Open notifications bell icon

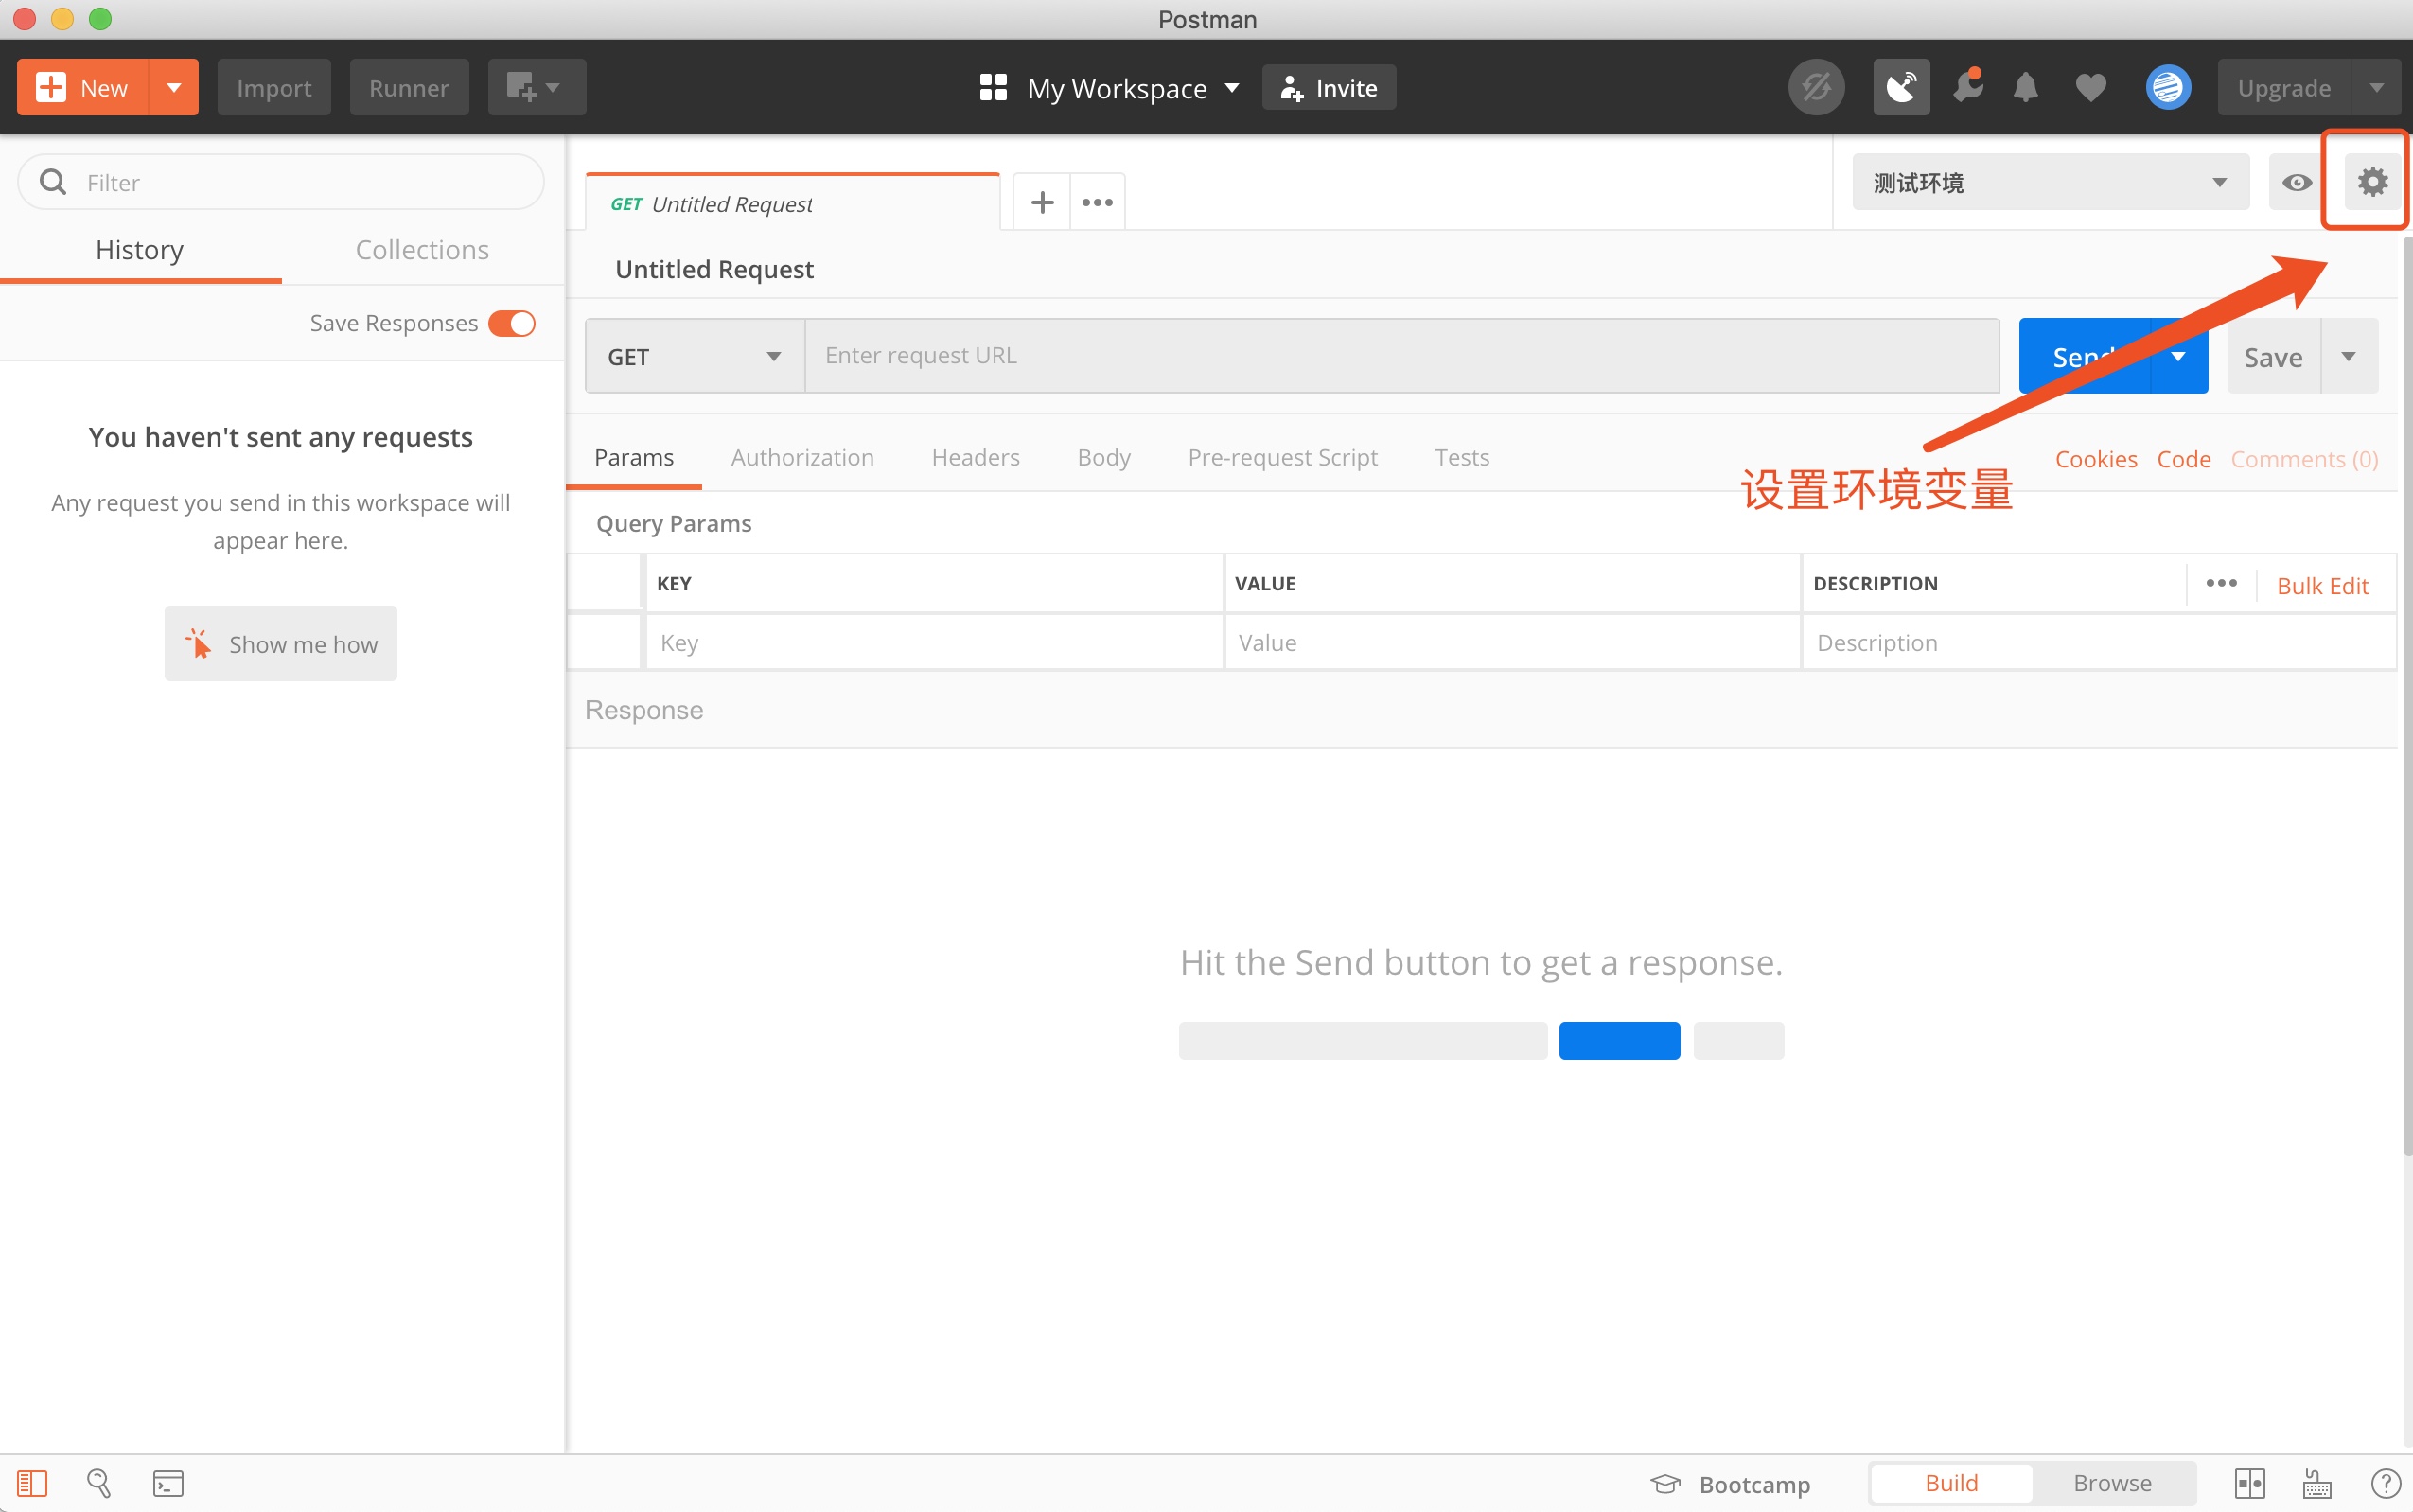[x=2026, y=87]
